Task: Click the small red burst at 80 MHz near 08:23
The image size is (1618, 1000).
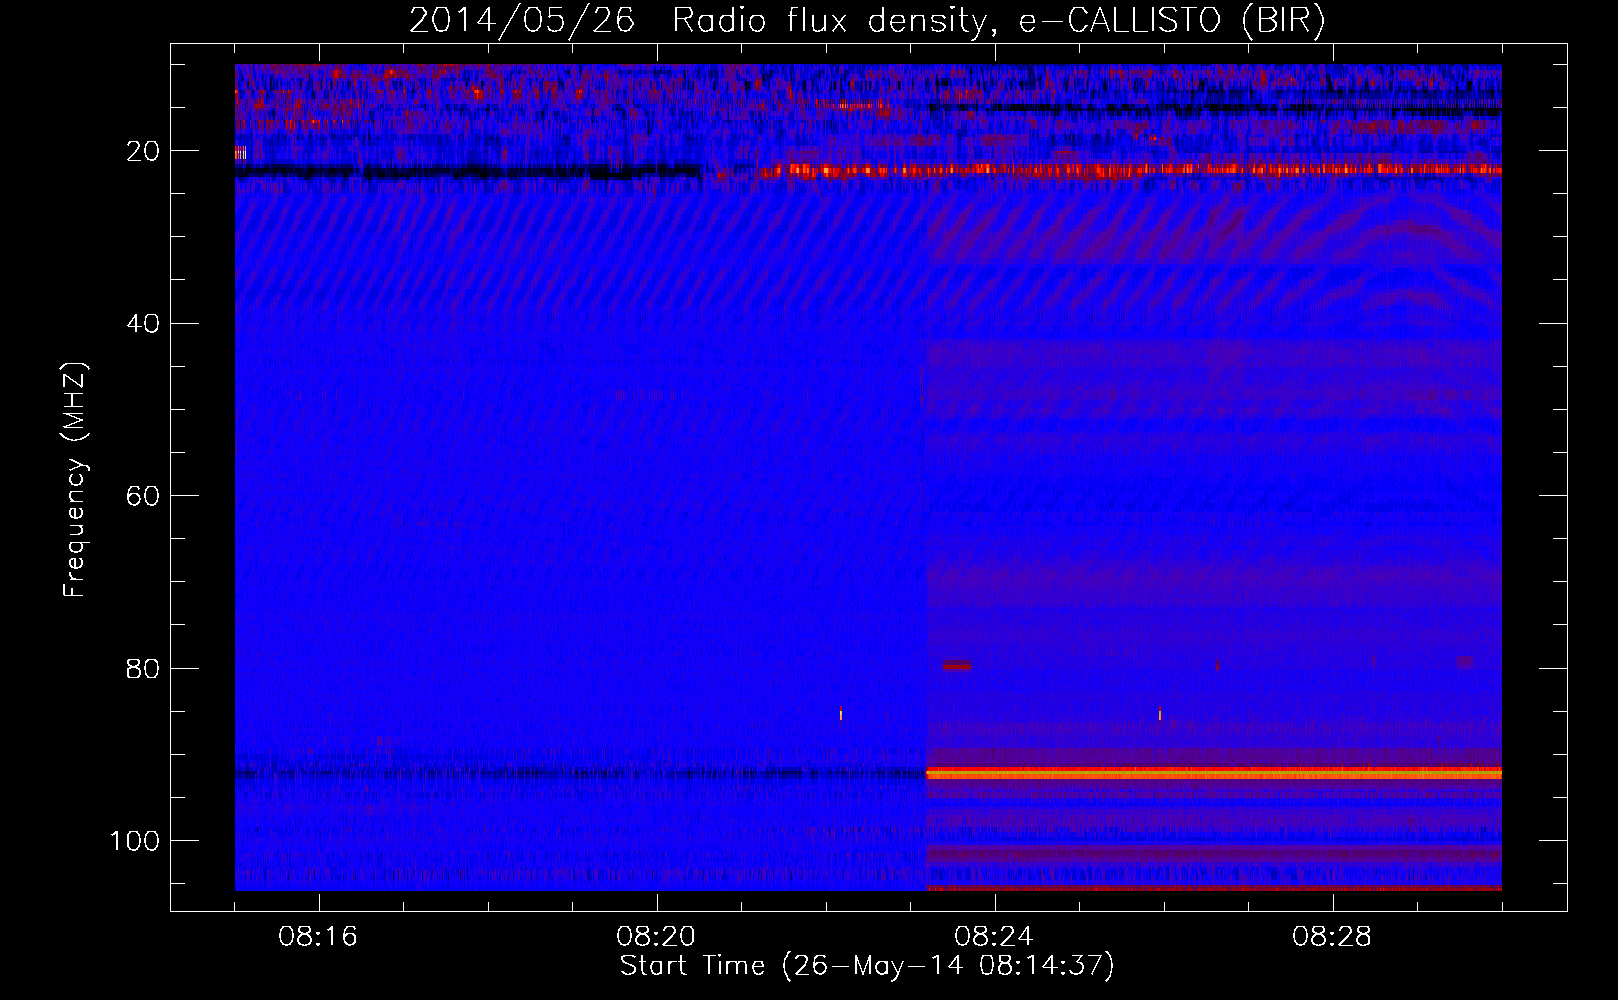Action: pyautogui.click(x=957, y=665)
